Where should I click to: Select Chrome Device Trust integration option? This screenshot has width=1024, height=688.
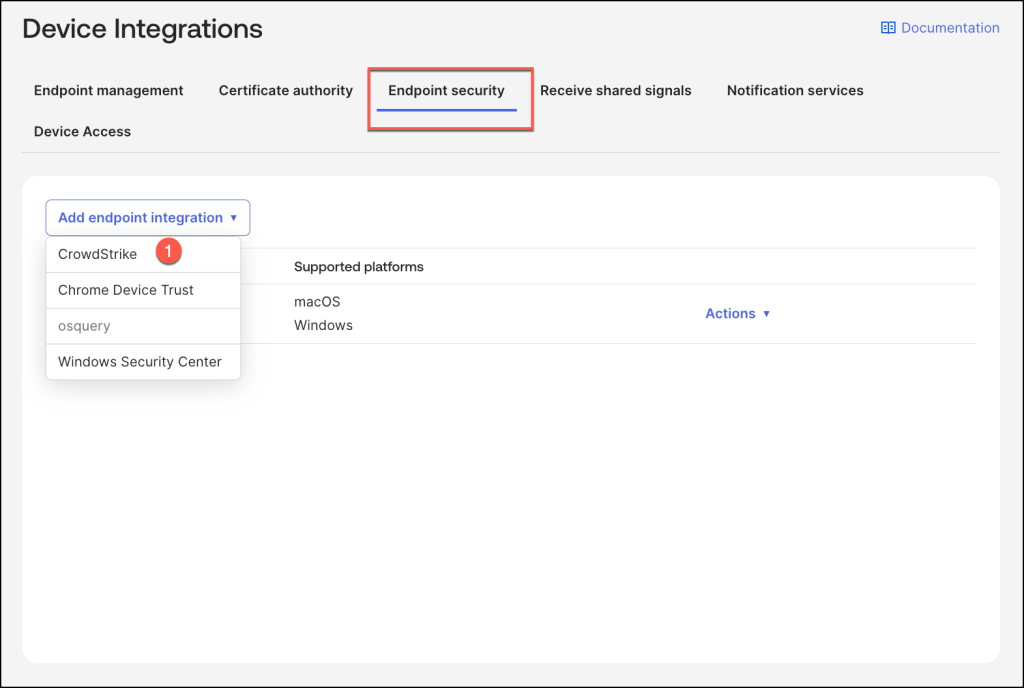click(x=126, y=290)
